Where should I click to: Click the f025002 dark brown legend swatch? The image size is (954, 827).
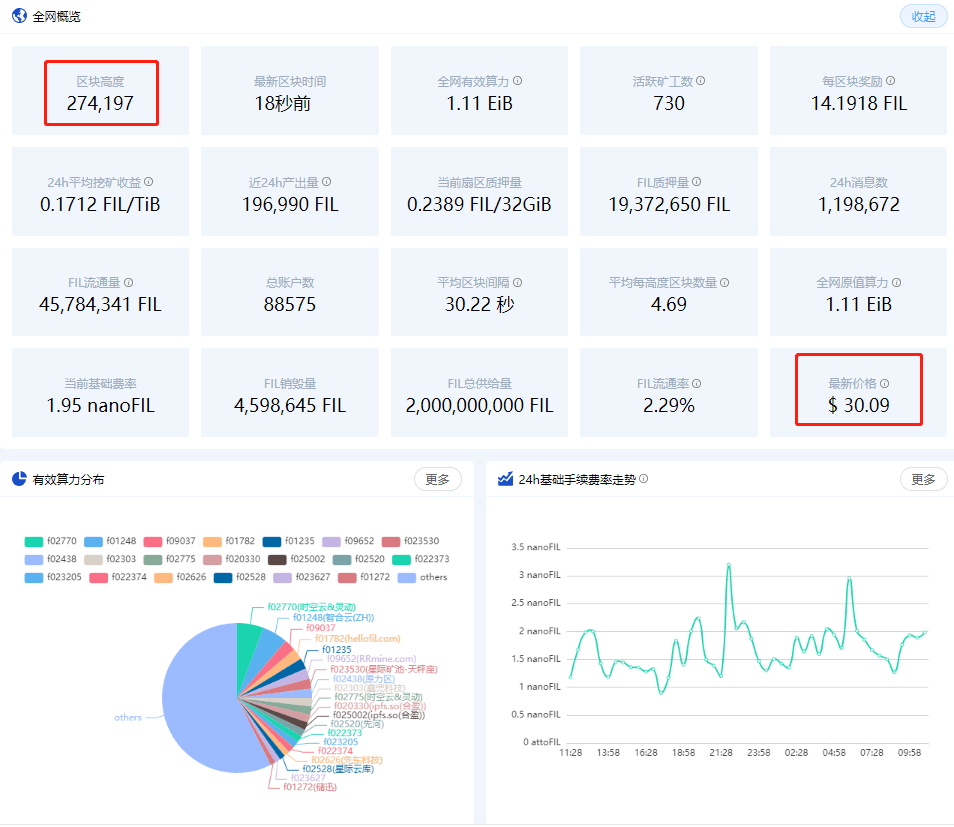(x=277, y=559)
